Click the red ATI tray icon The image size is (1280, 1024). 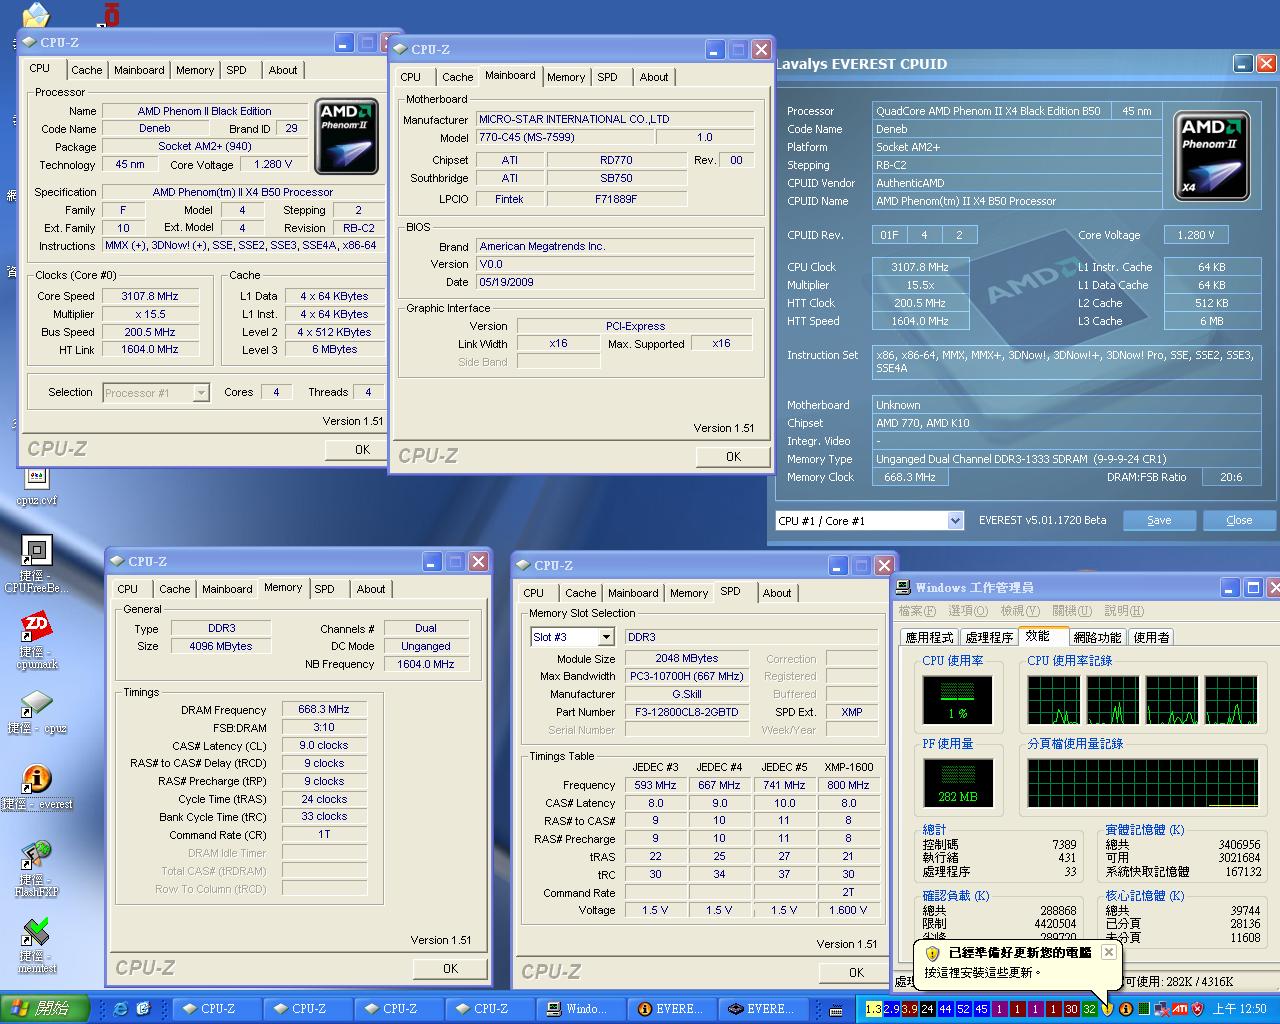(x=1179, y=1009)
